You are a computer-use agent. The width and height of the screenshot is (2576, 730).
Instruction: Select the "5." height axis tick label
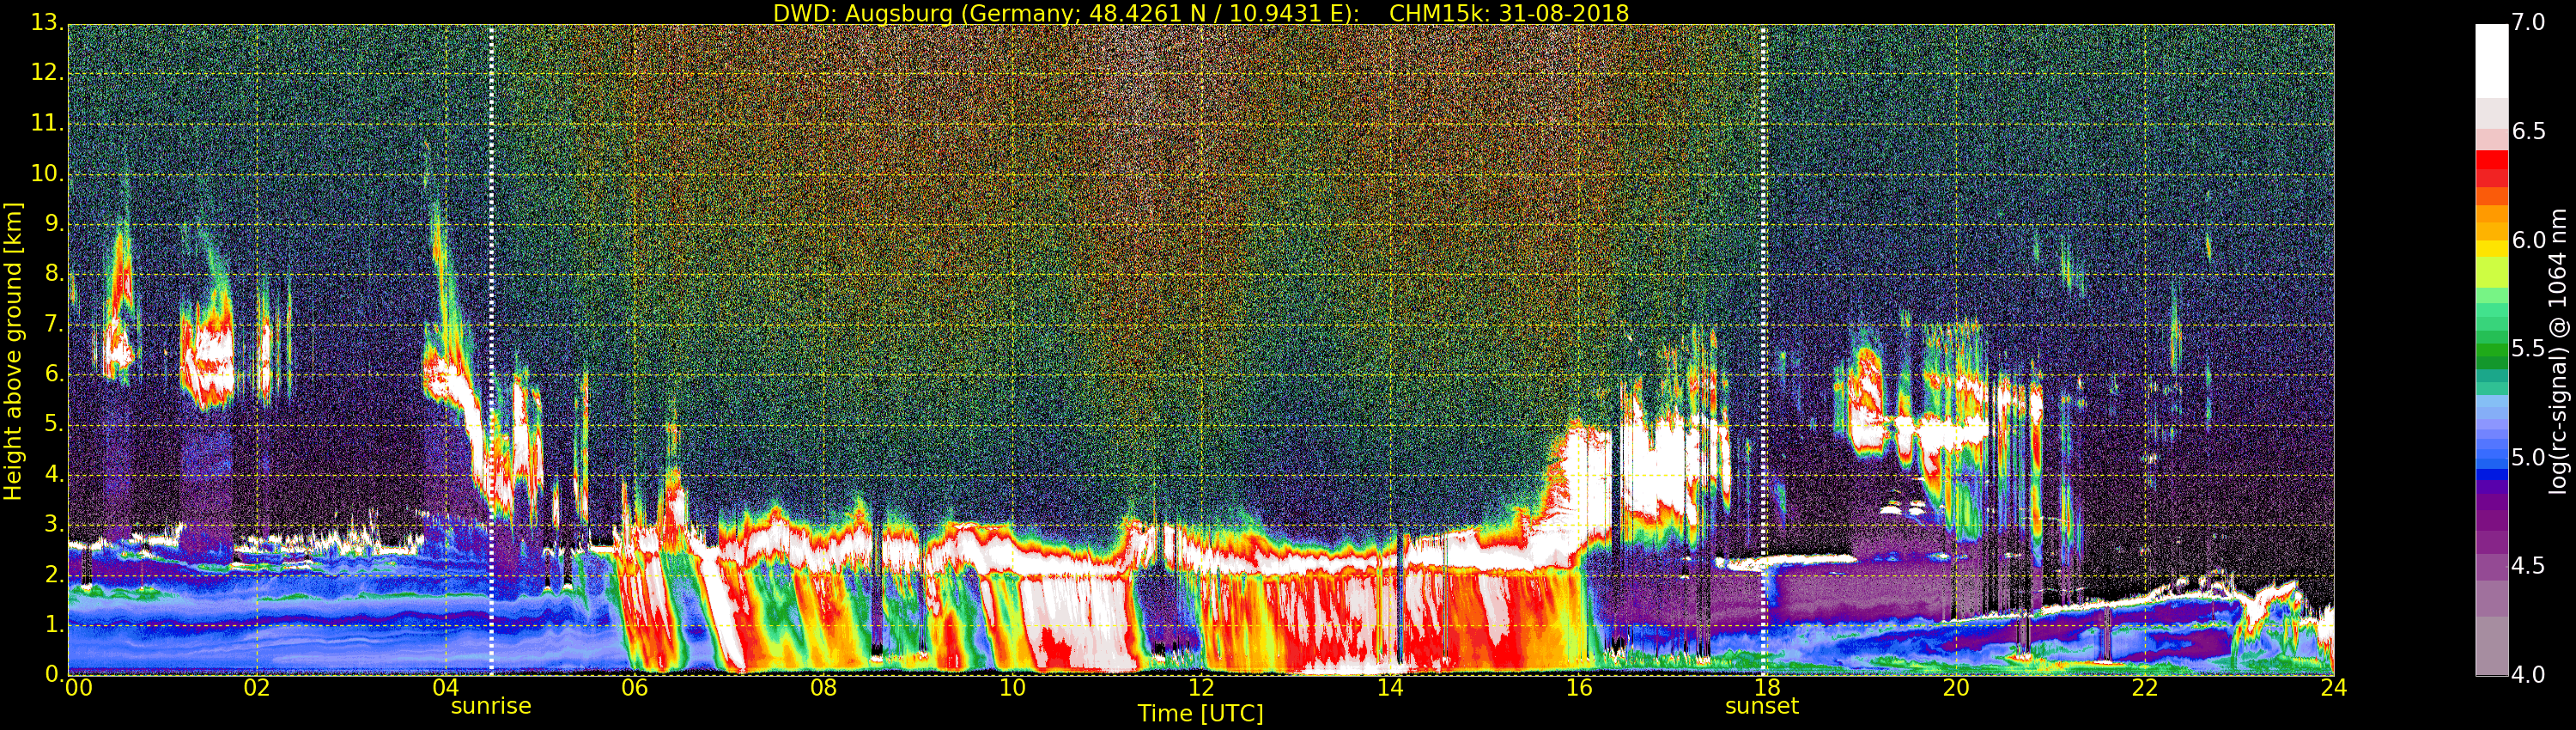tap(54, 424)
